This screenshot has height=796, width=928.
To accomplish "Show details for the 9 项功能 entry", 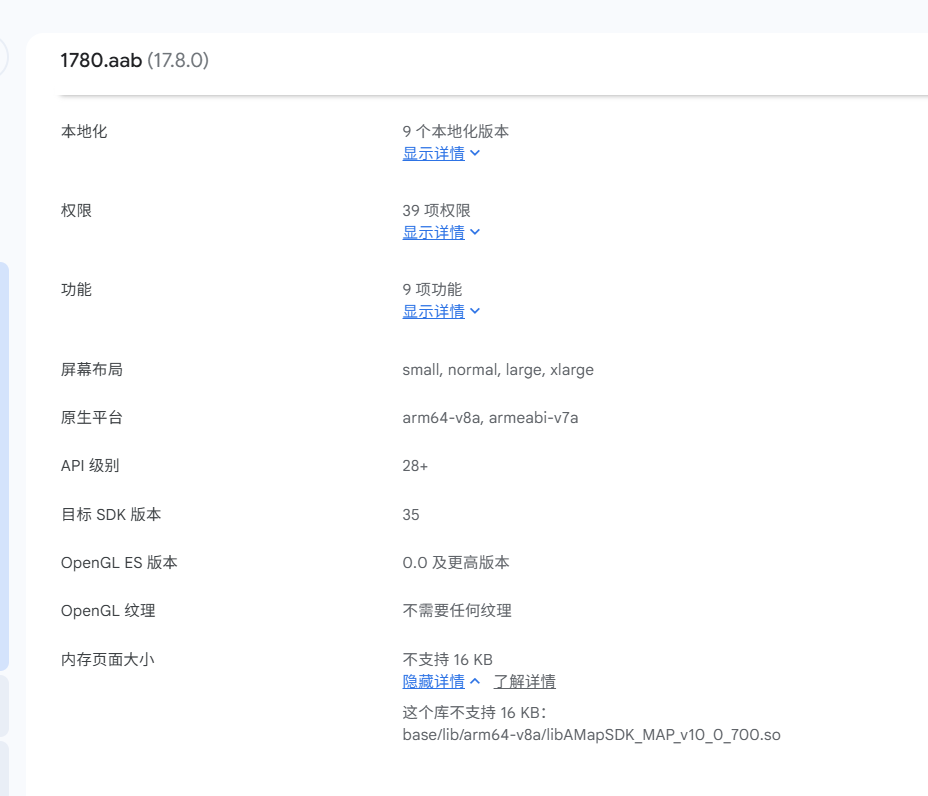I will click(x=435, y=311).
